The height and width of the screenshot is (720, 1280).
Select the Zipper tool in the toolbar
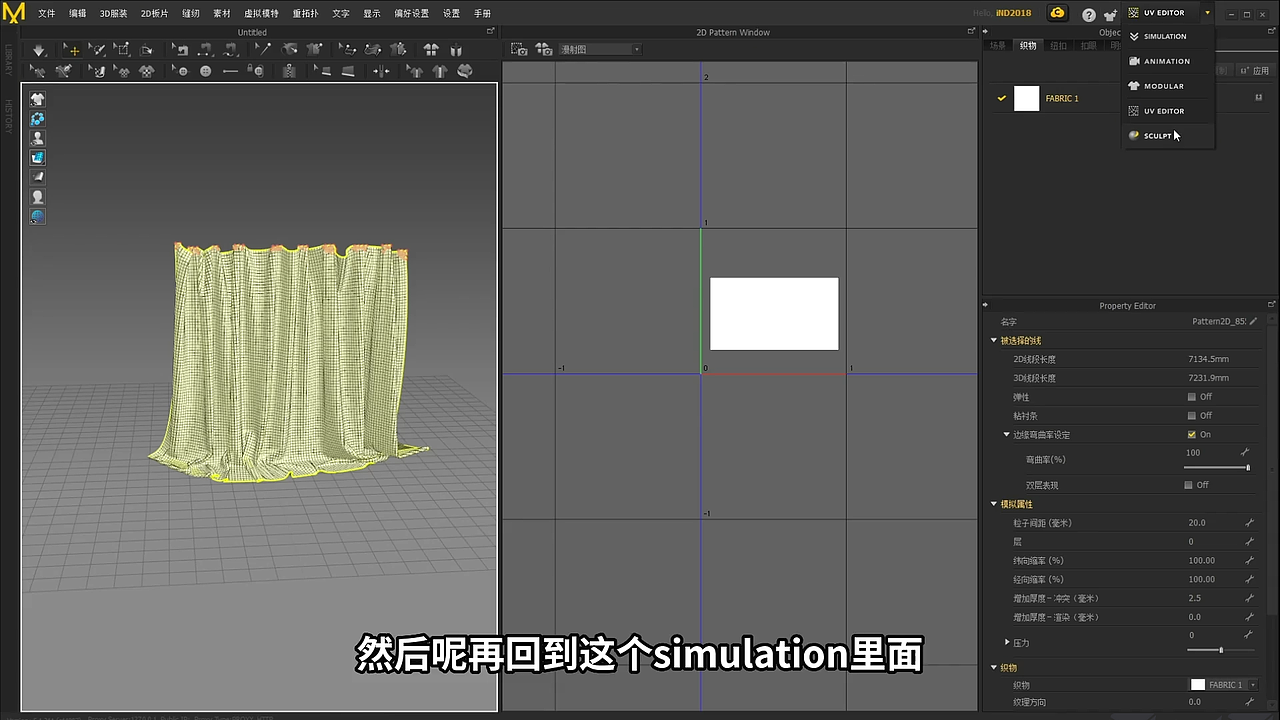(x=288, y=70)
